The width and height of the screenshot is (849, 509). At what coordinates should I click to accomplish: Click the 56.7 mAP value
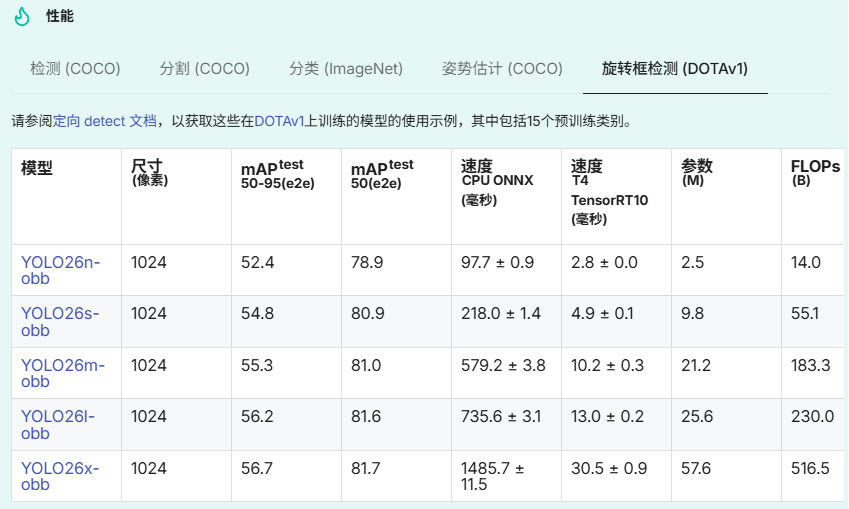pyautogui.click(x=257, y=468)
